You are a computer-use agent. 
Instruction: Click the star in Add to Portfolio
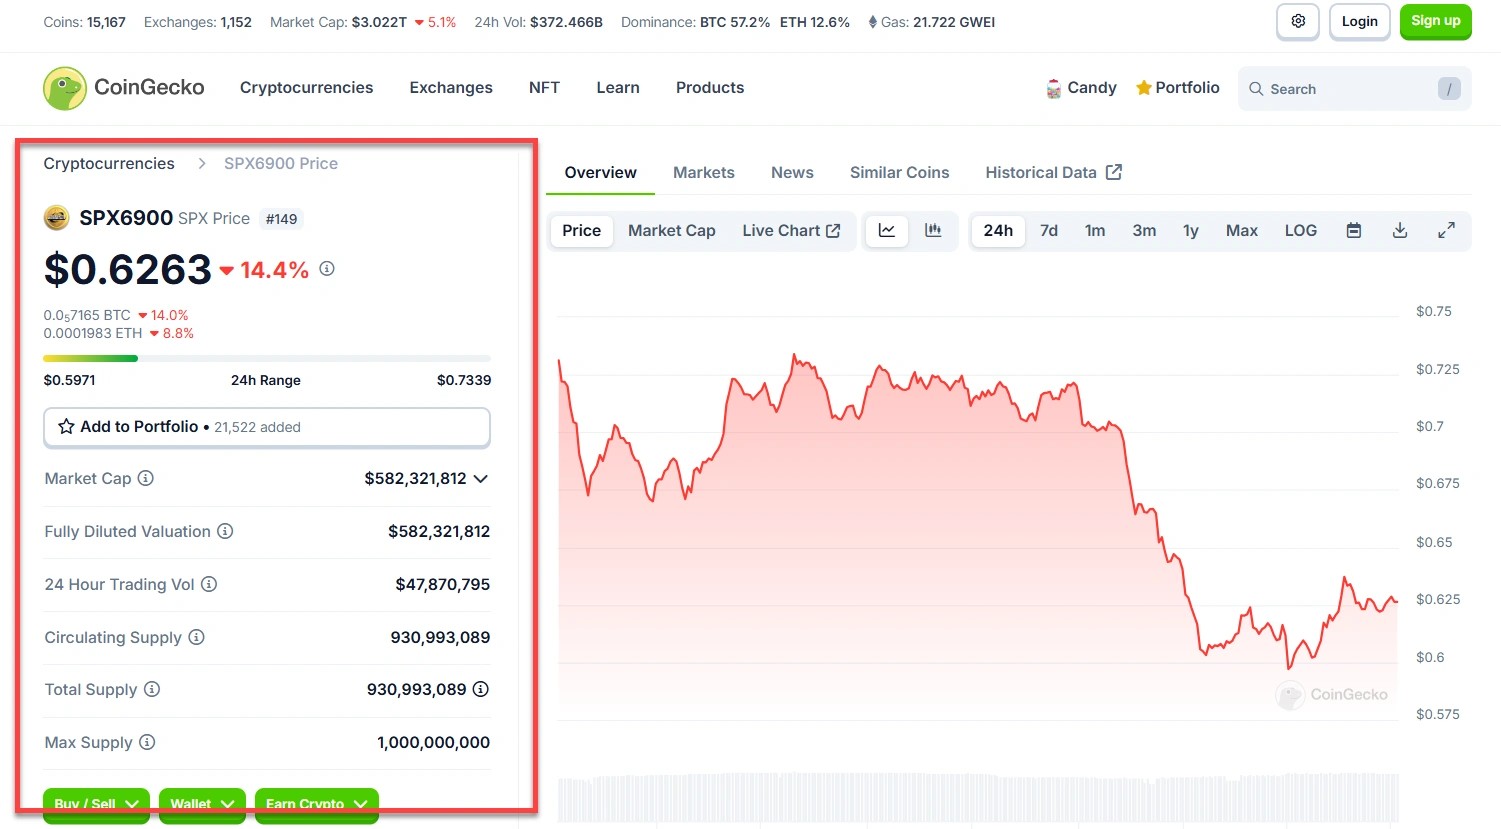[66, 427]
